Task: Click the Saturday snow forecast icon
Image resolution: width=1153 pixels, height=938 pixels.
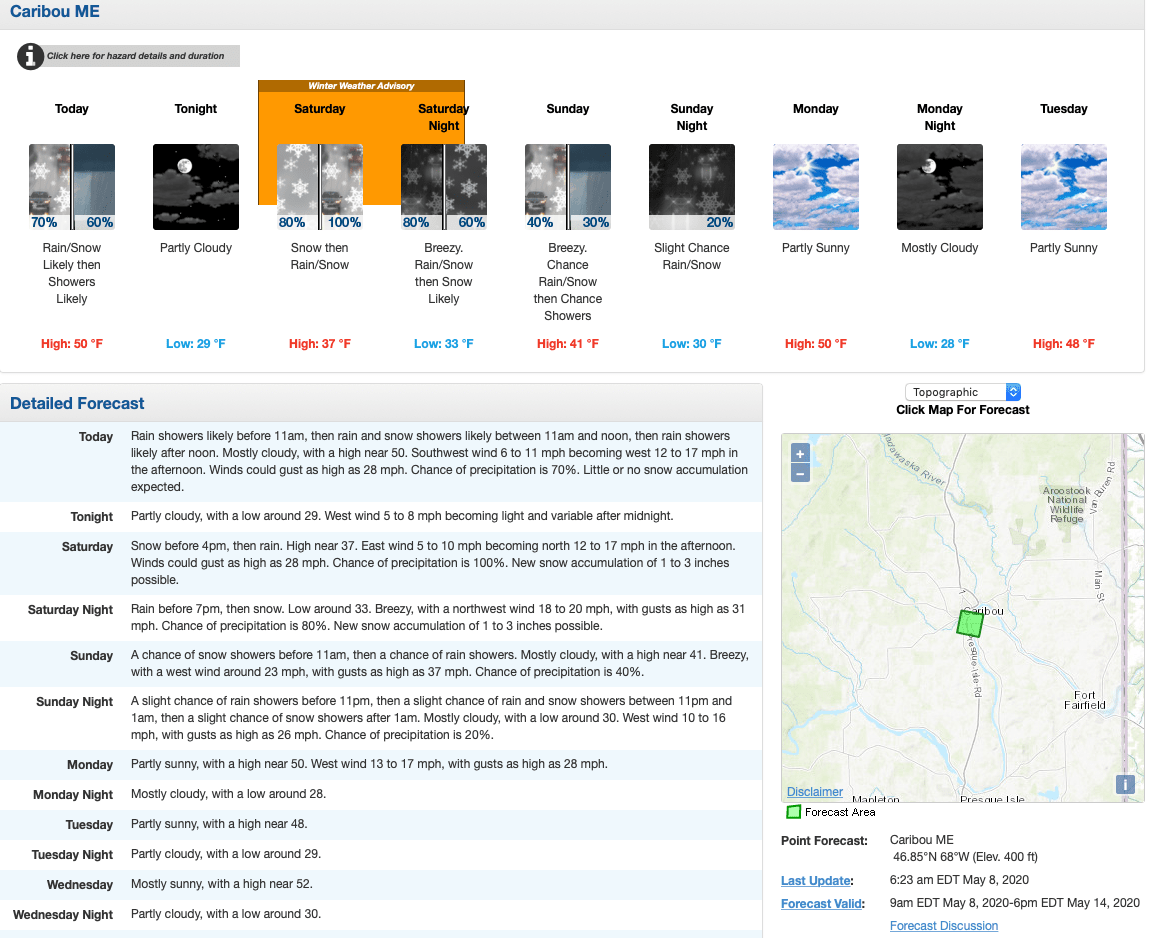Action: 320,187
